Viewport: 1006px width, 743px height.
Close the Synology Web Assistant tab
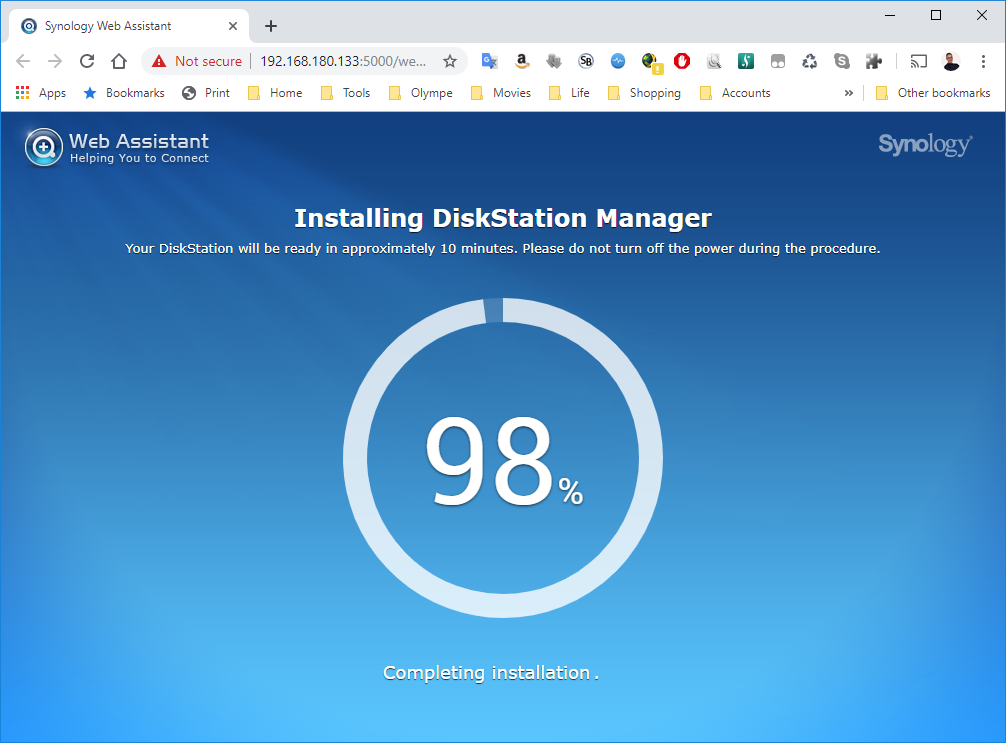coord(233,26)
